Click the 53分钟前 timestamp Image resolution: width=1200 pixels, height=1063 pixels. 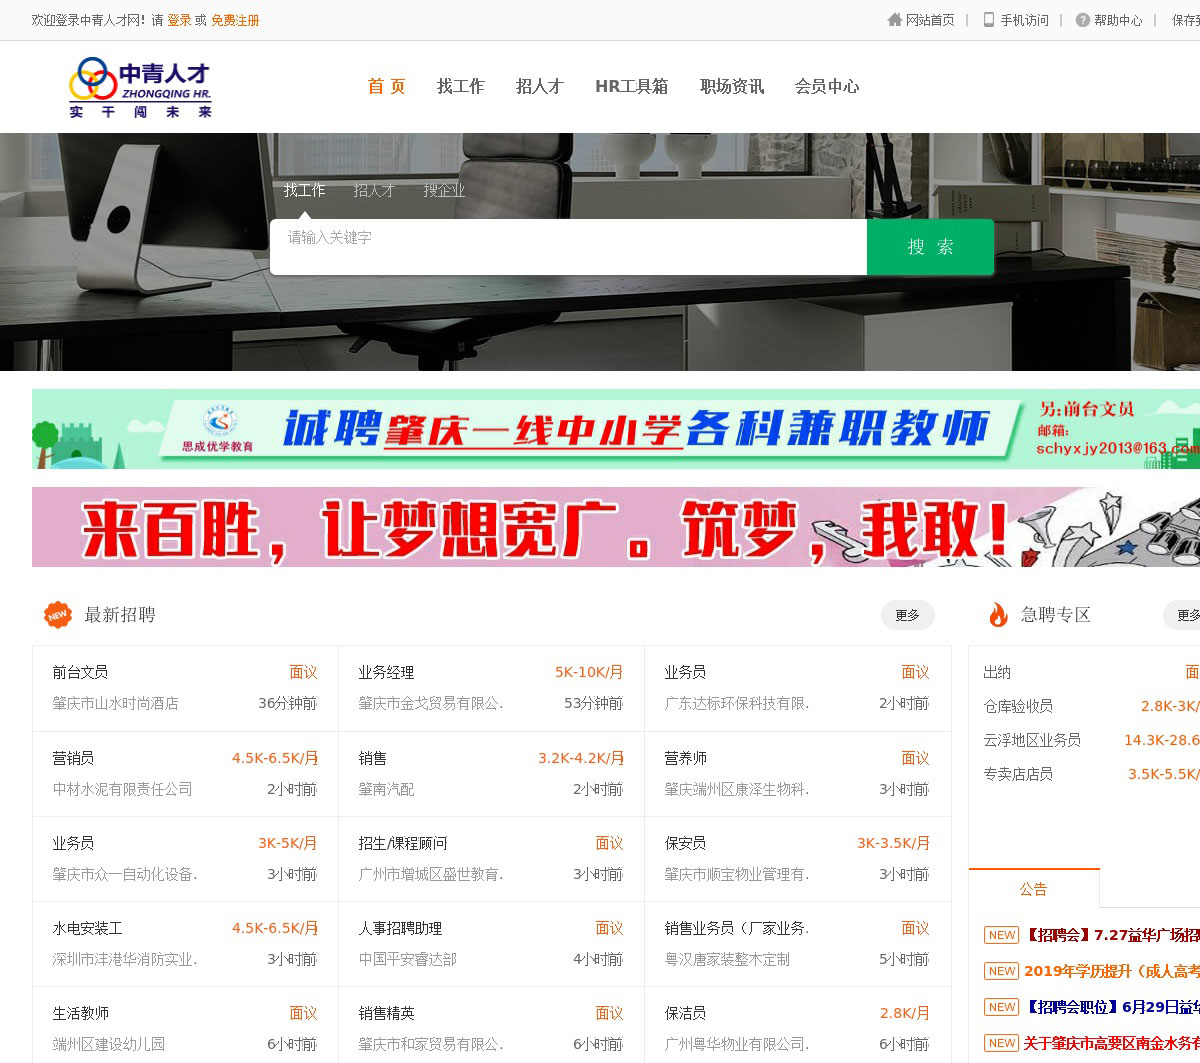click(x=594, y=703)
